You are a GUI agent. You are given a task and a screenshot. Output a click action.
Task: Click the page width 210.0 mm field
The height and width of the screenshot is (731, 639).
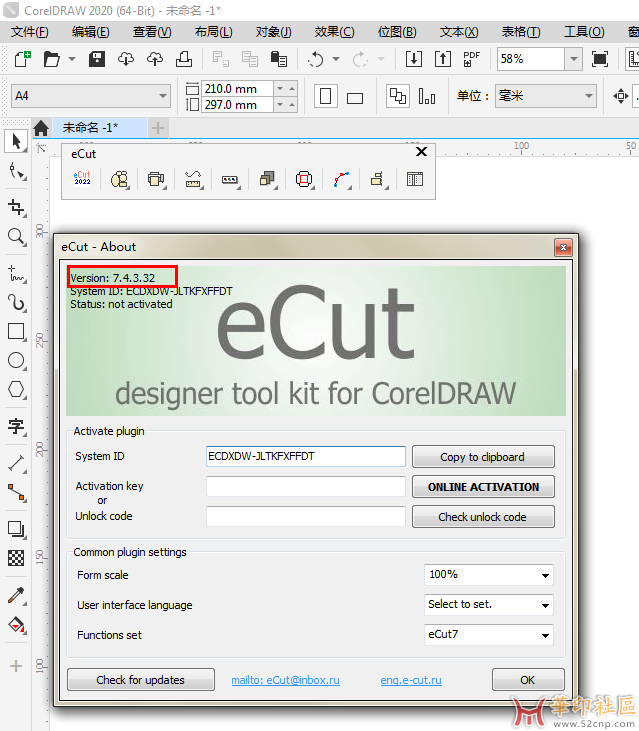pyautogui.click(x=237, y=89)
